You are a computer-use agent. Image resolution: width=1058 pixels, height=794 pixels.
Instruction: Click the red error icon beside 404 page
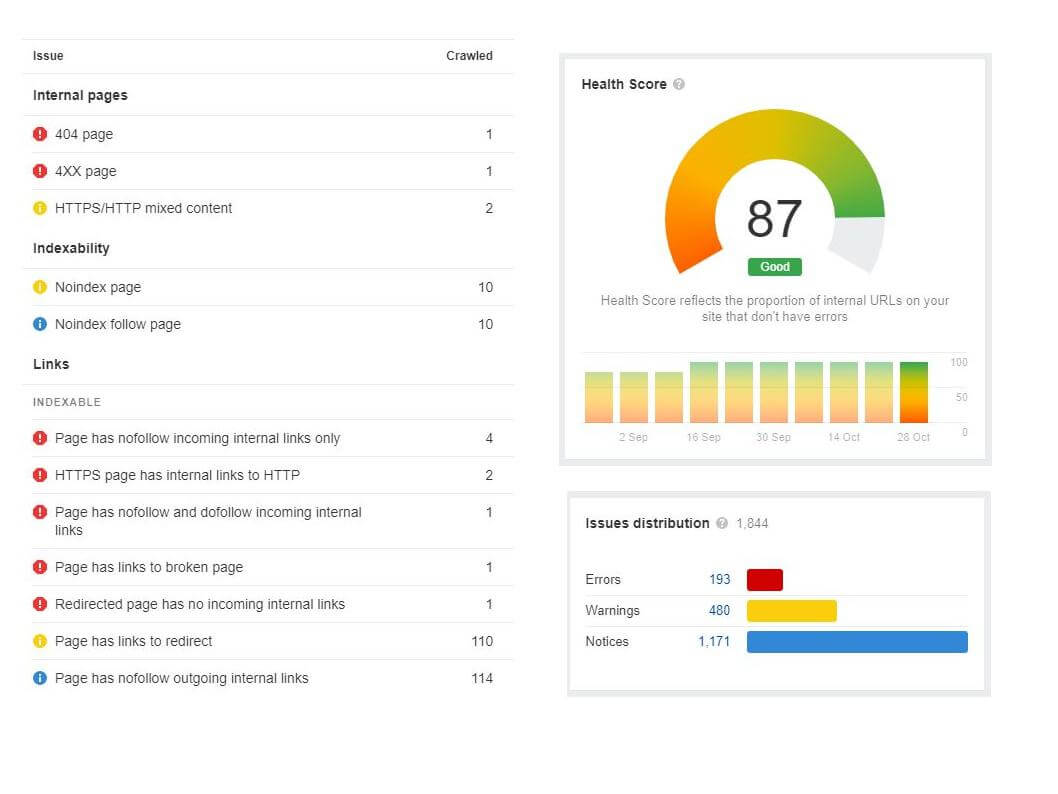[x=40, y=134]
